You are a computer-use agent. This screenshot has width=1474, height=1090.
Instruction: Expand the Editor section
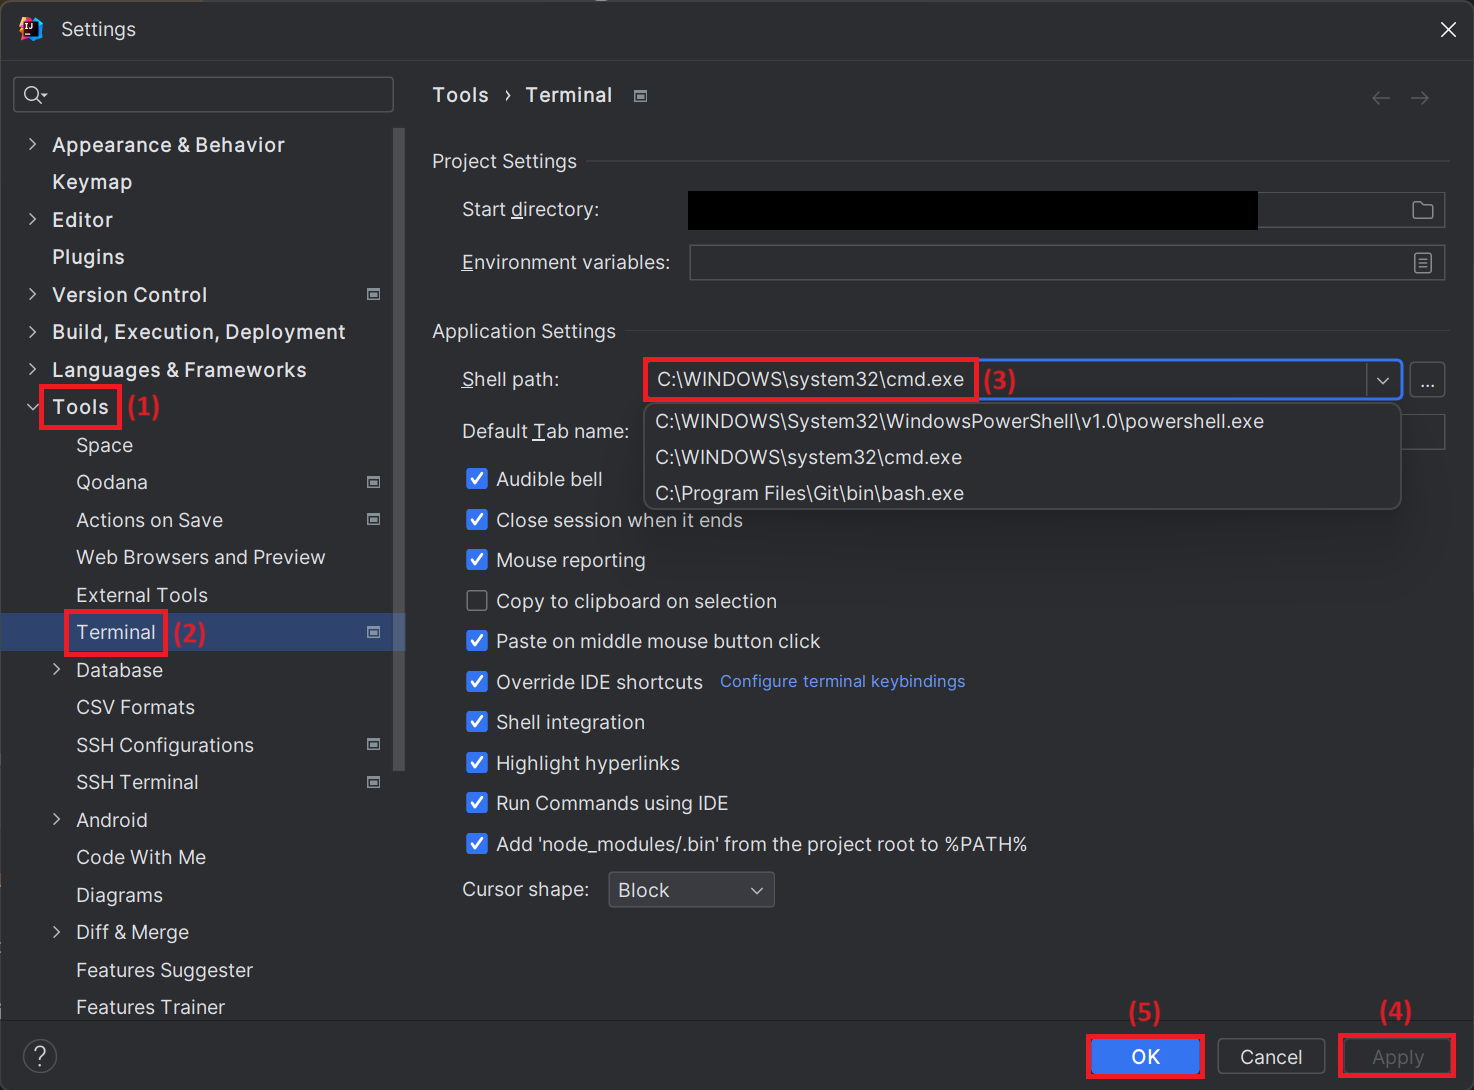(x=32, y=220)
